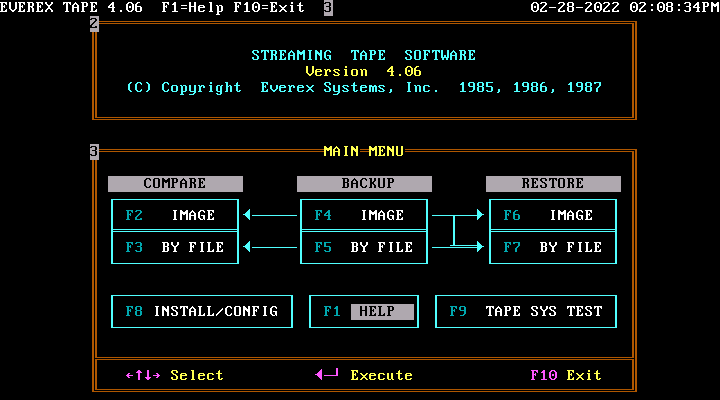Open the highlighted F1 HELP item
The width and height of the screenshot is (720, 400).
click(364, 311)
